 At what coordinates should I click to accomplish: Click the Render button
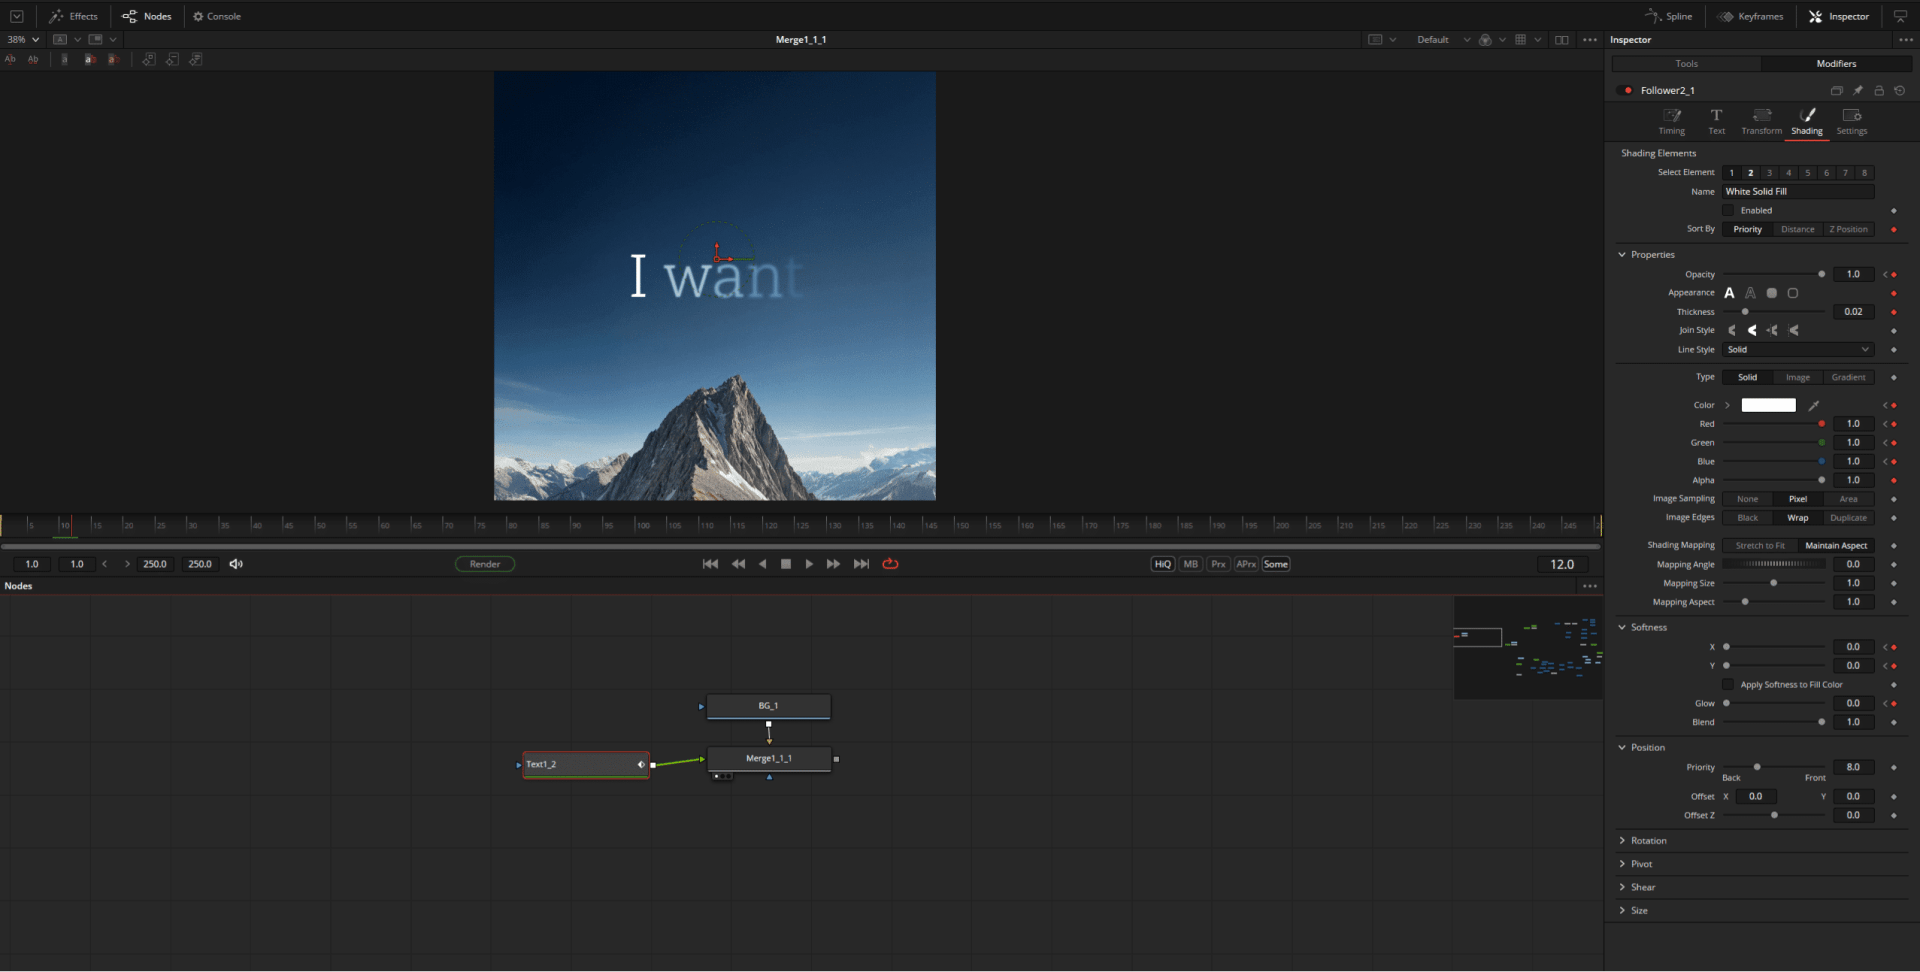[485, 563]
